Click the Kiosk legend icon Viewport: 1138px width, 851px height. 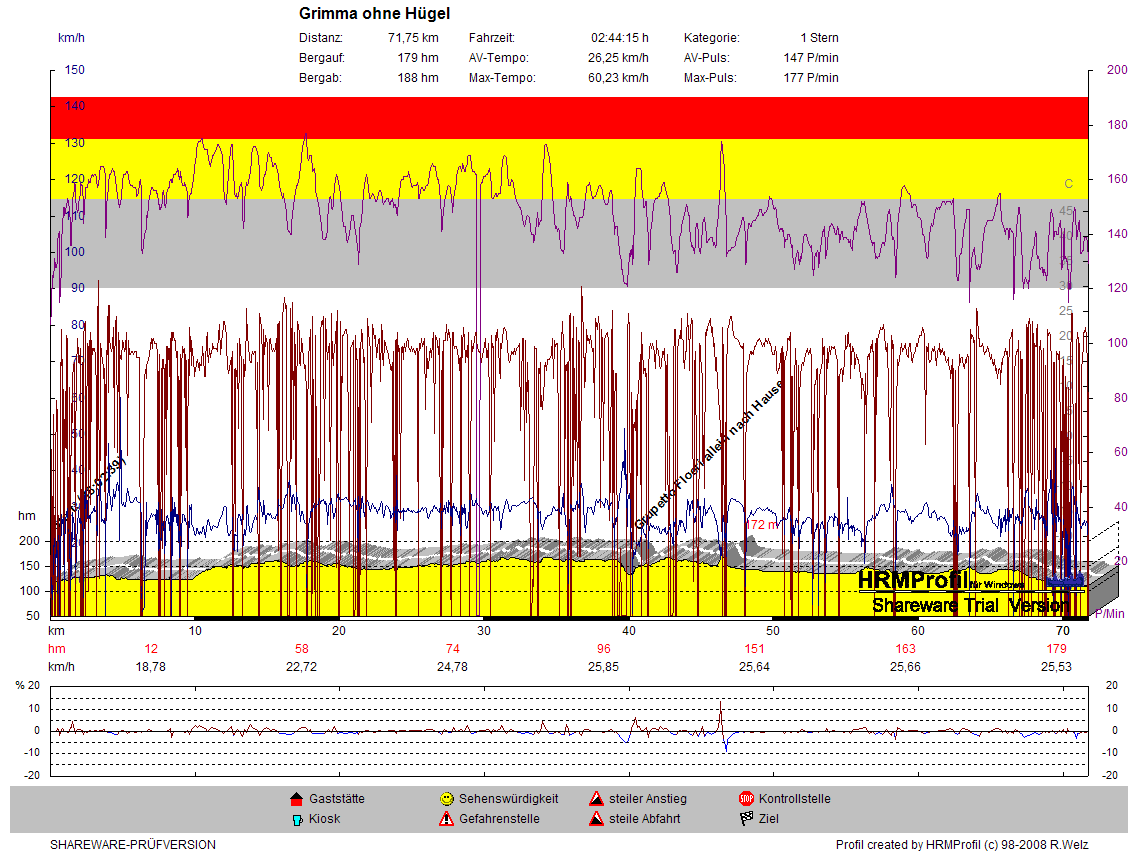click(296, 819)
